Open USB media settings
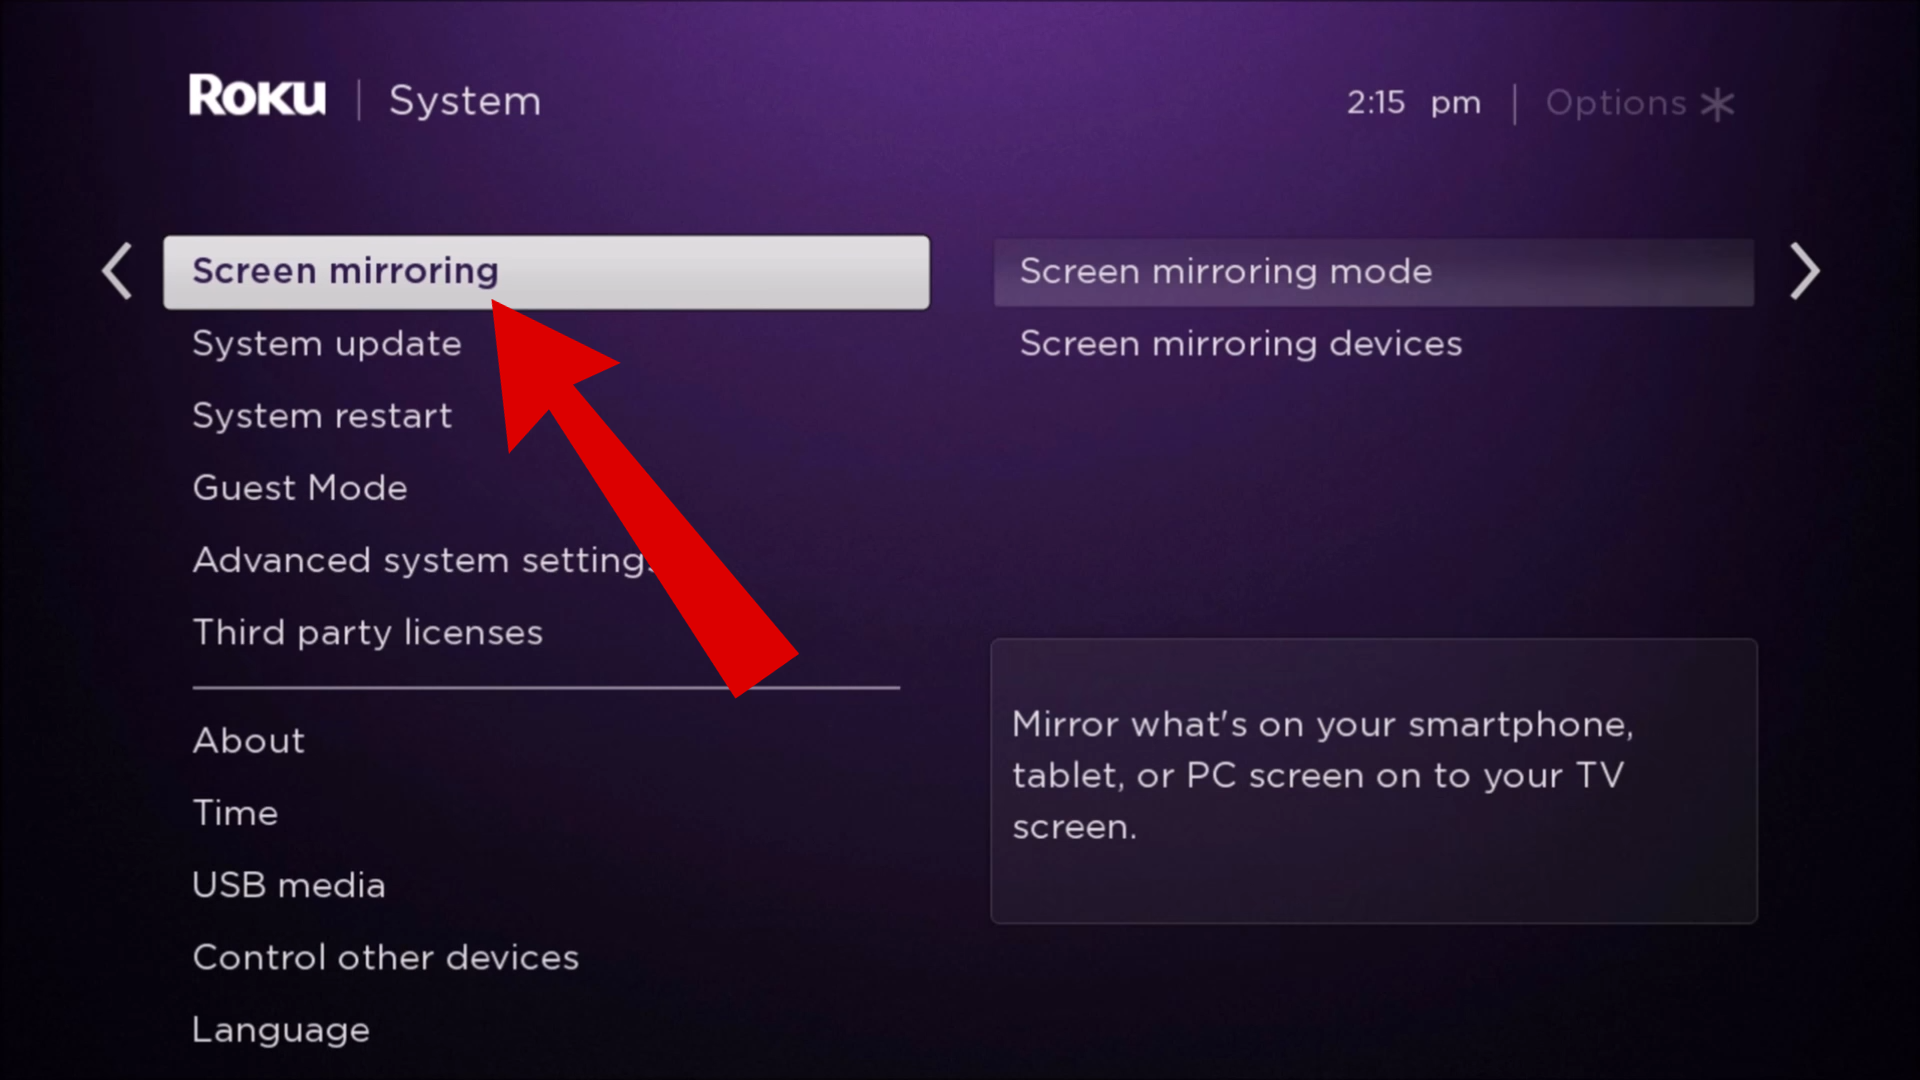 (x=288, y=885)
